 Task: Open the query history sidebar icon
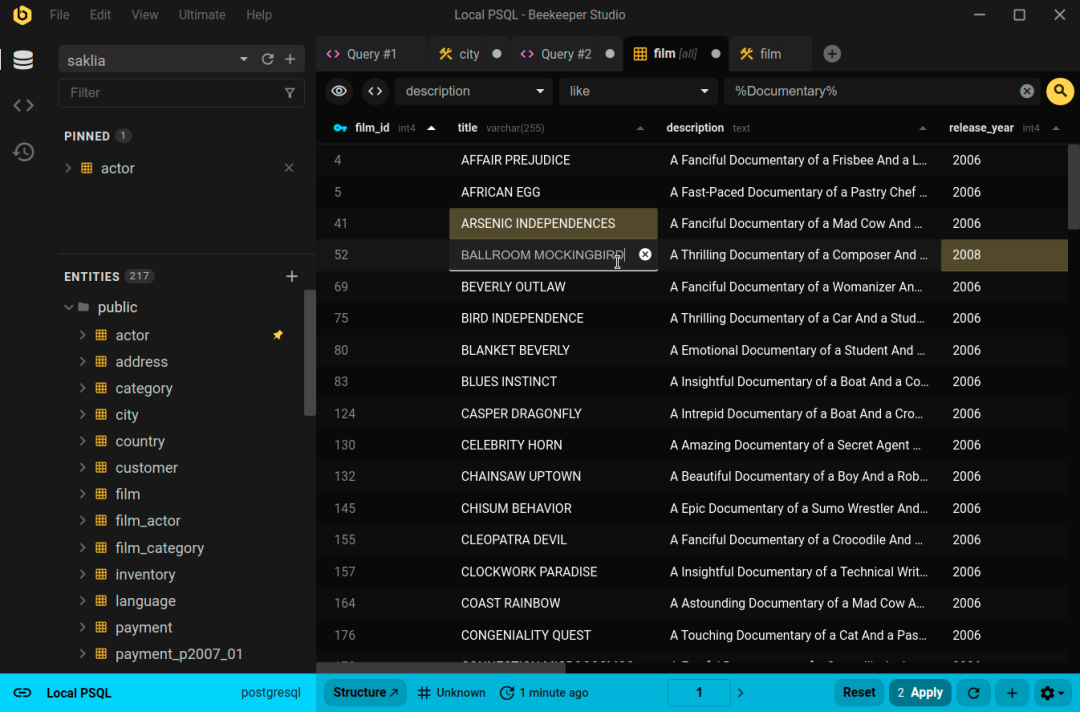(23, 152)
